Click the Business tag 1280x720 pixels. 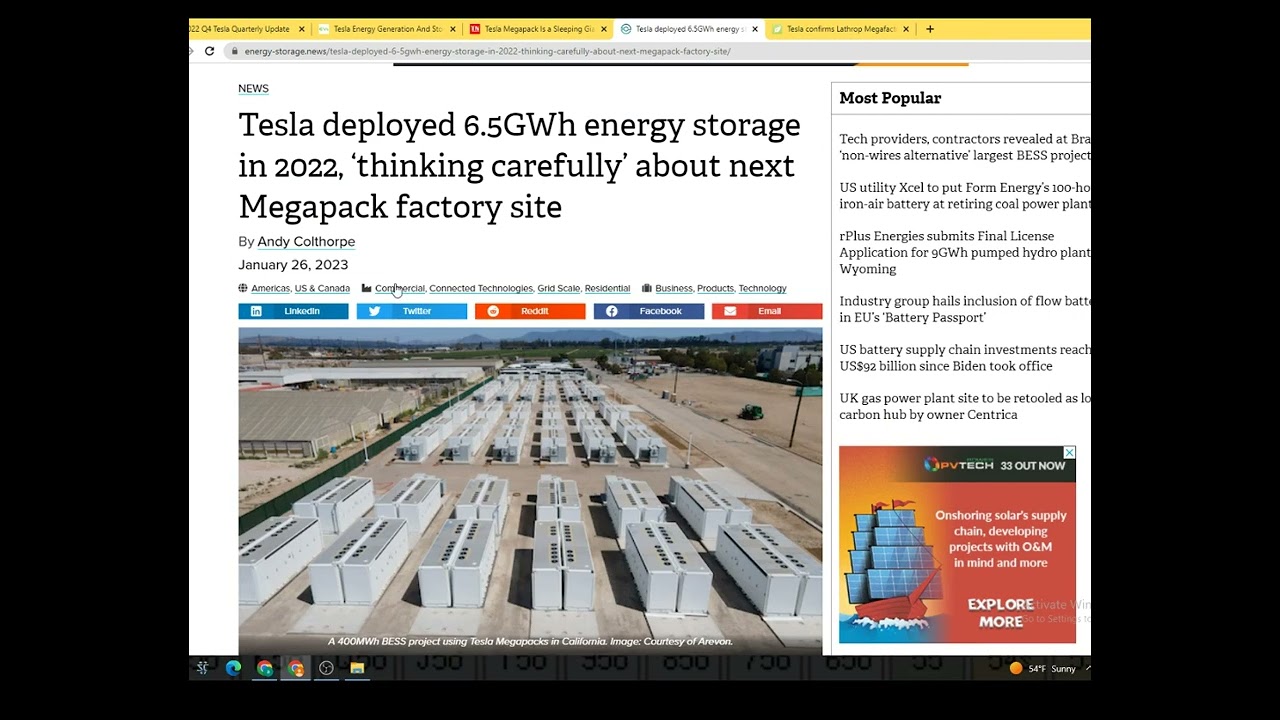(673, 288)
